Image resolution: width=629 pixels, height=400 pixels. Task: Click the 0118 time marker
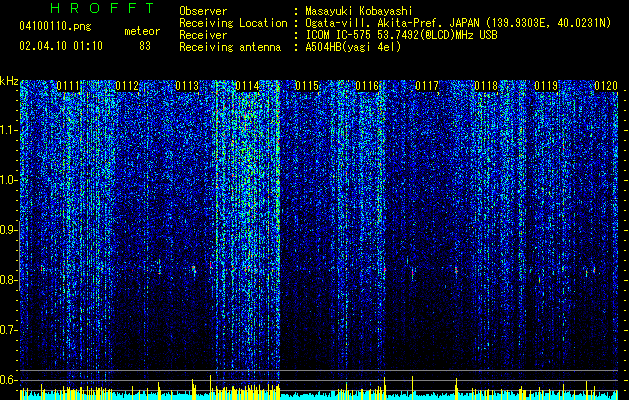click(486, 86)
